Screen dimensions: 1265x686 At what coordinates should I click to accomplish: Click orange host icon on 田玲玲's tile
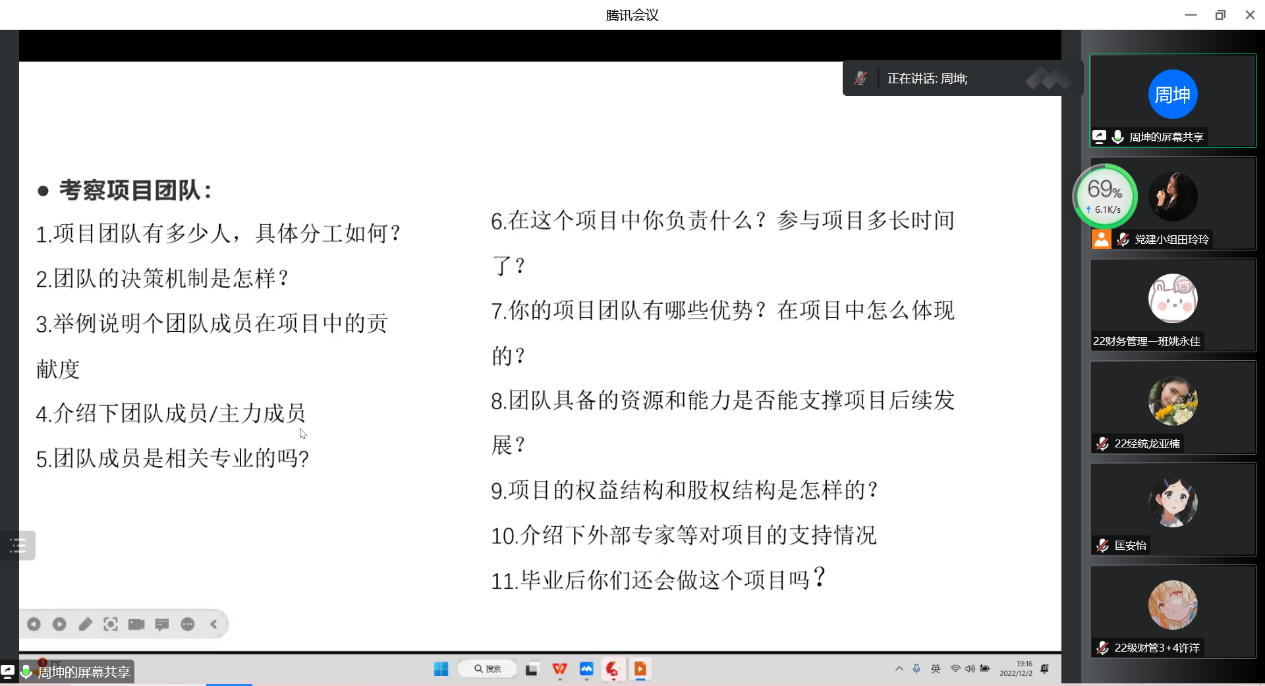(1101, 239)
